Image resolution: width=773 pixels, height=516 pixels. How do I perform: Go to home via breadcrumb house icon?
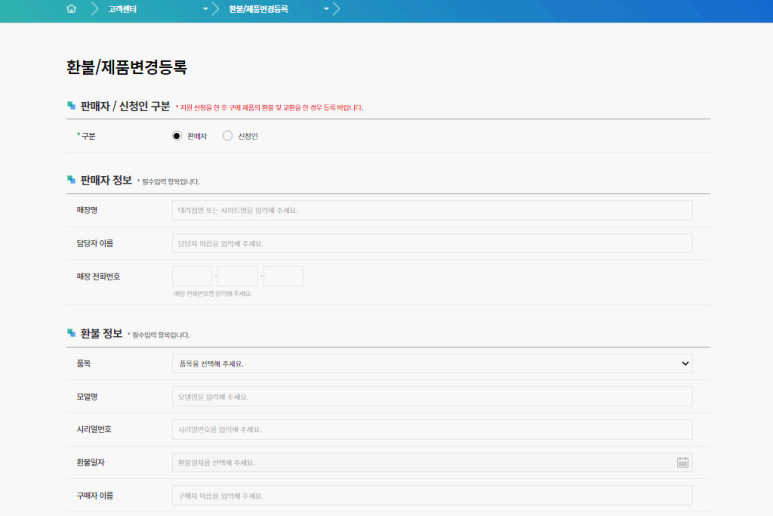pyautogui.click(x=71, y=9)
